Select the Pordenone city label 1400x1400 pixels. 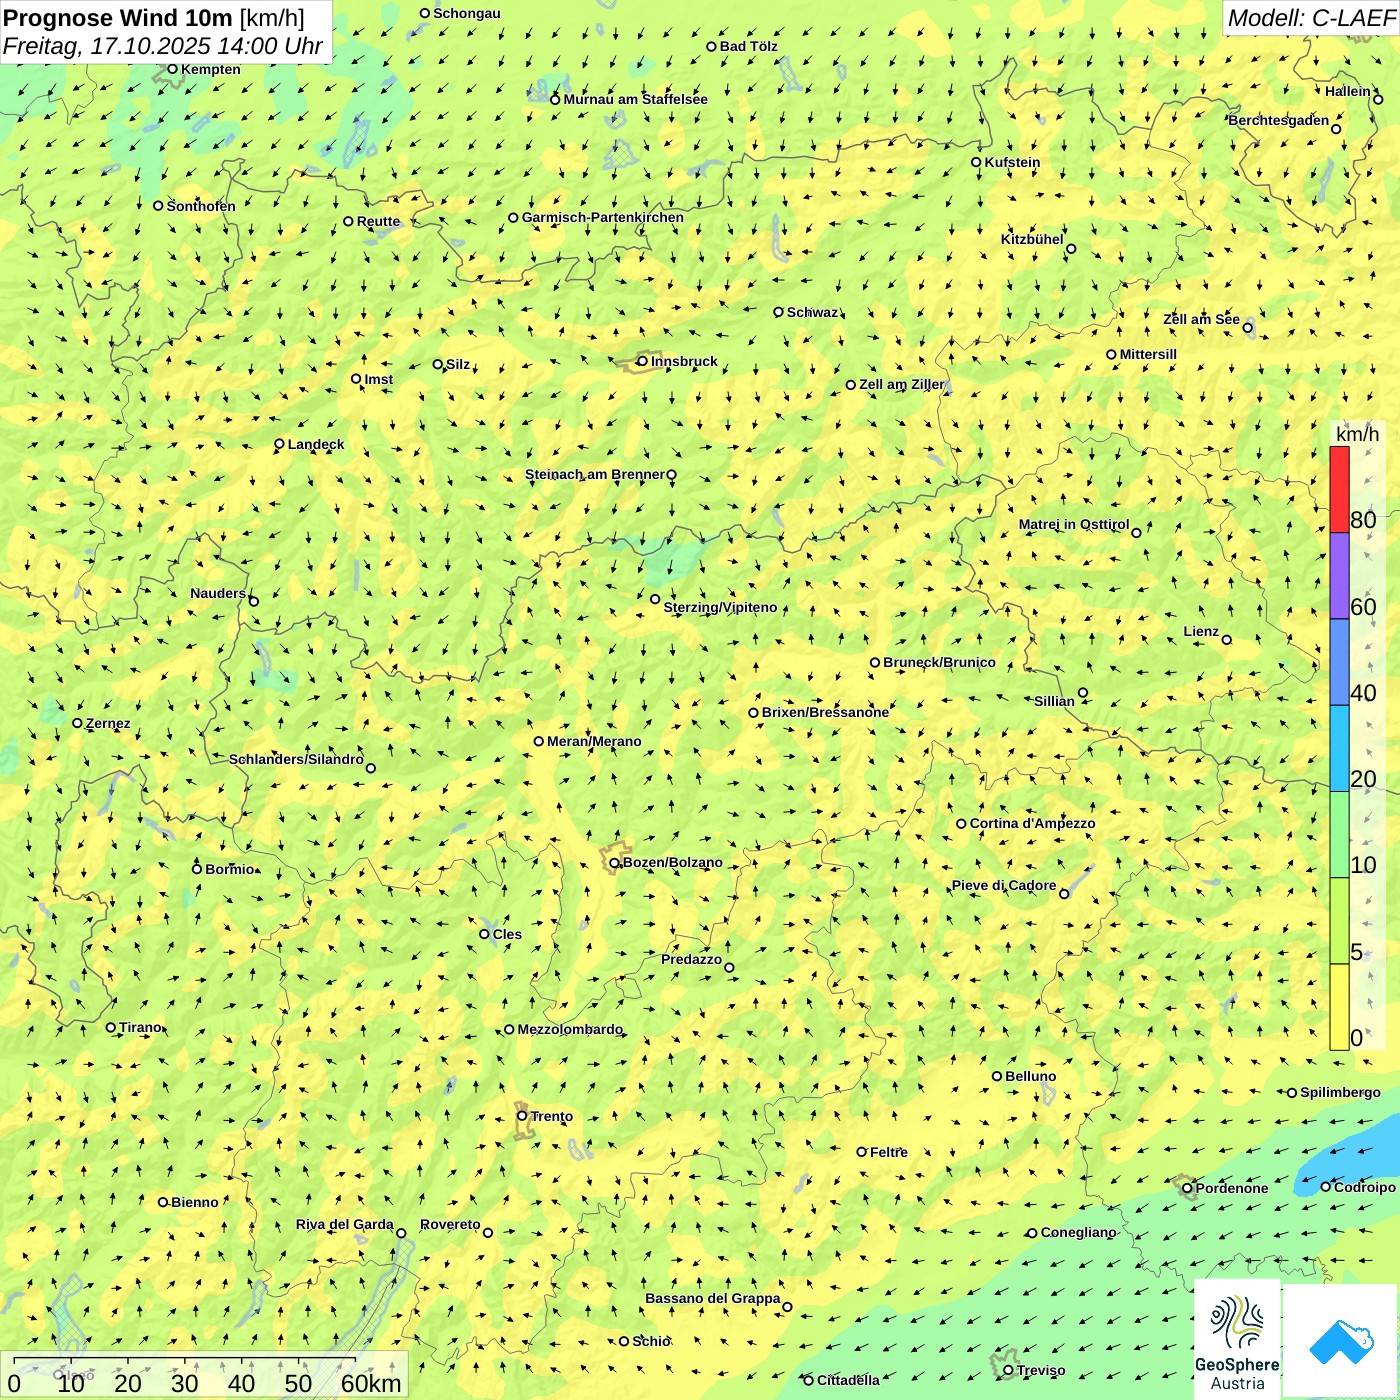coord(1232,1188)
